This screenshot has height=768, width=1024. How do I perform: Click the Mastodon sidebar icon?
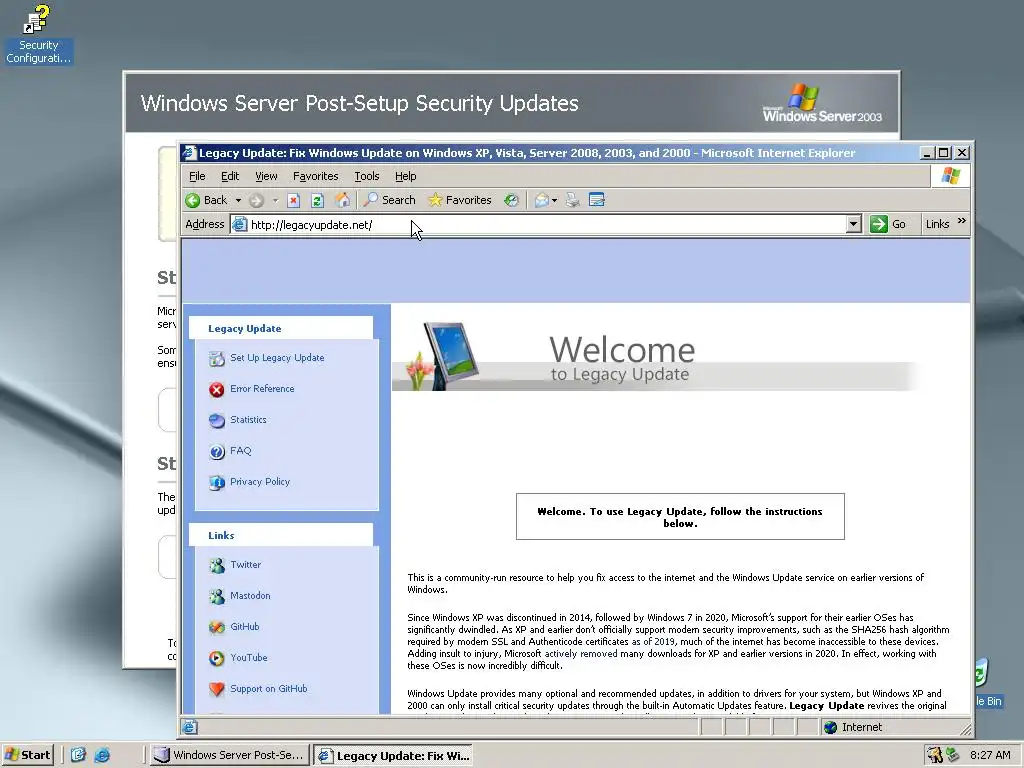(x=217, y=596)
